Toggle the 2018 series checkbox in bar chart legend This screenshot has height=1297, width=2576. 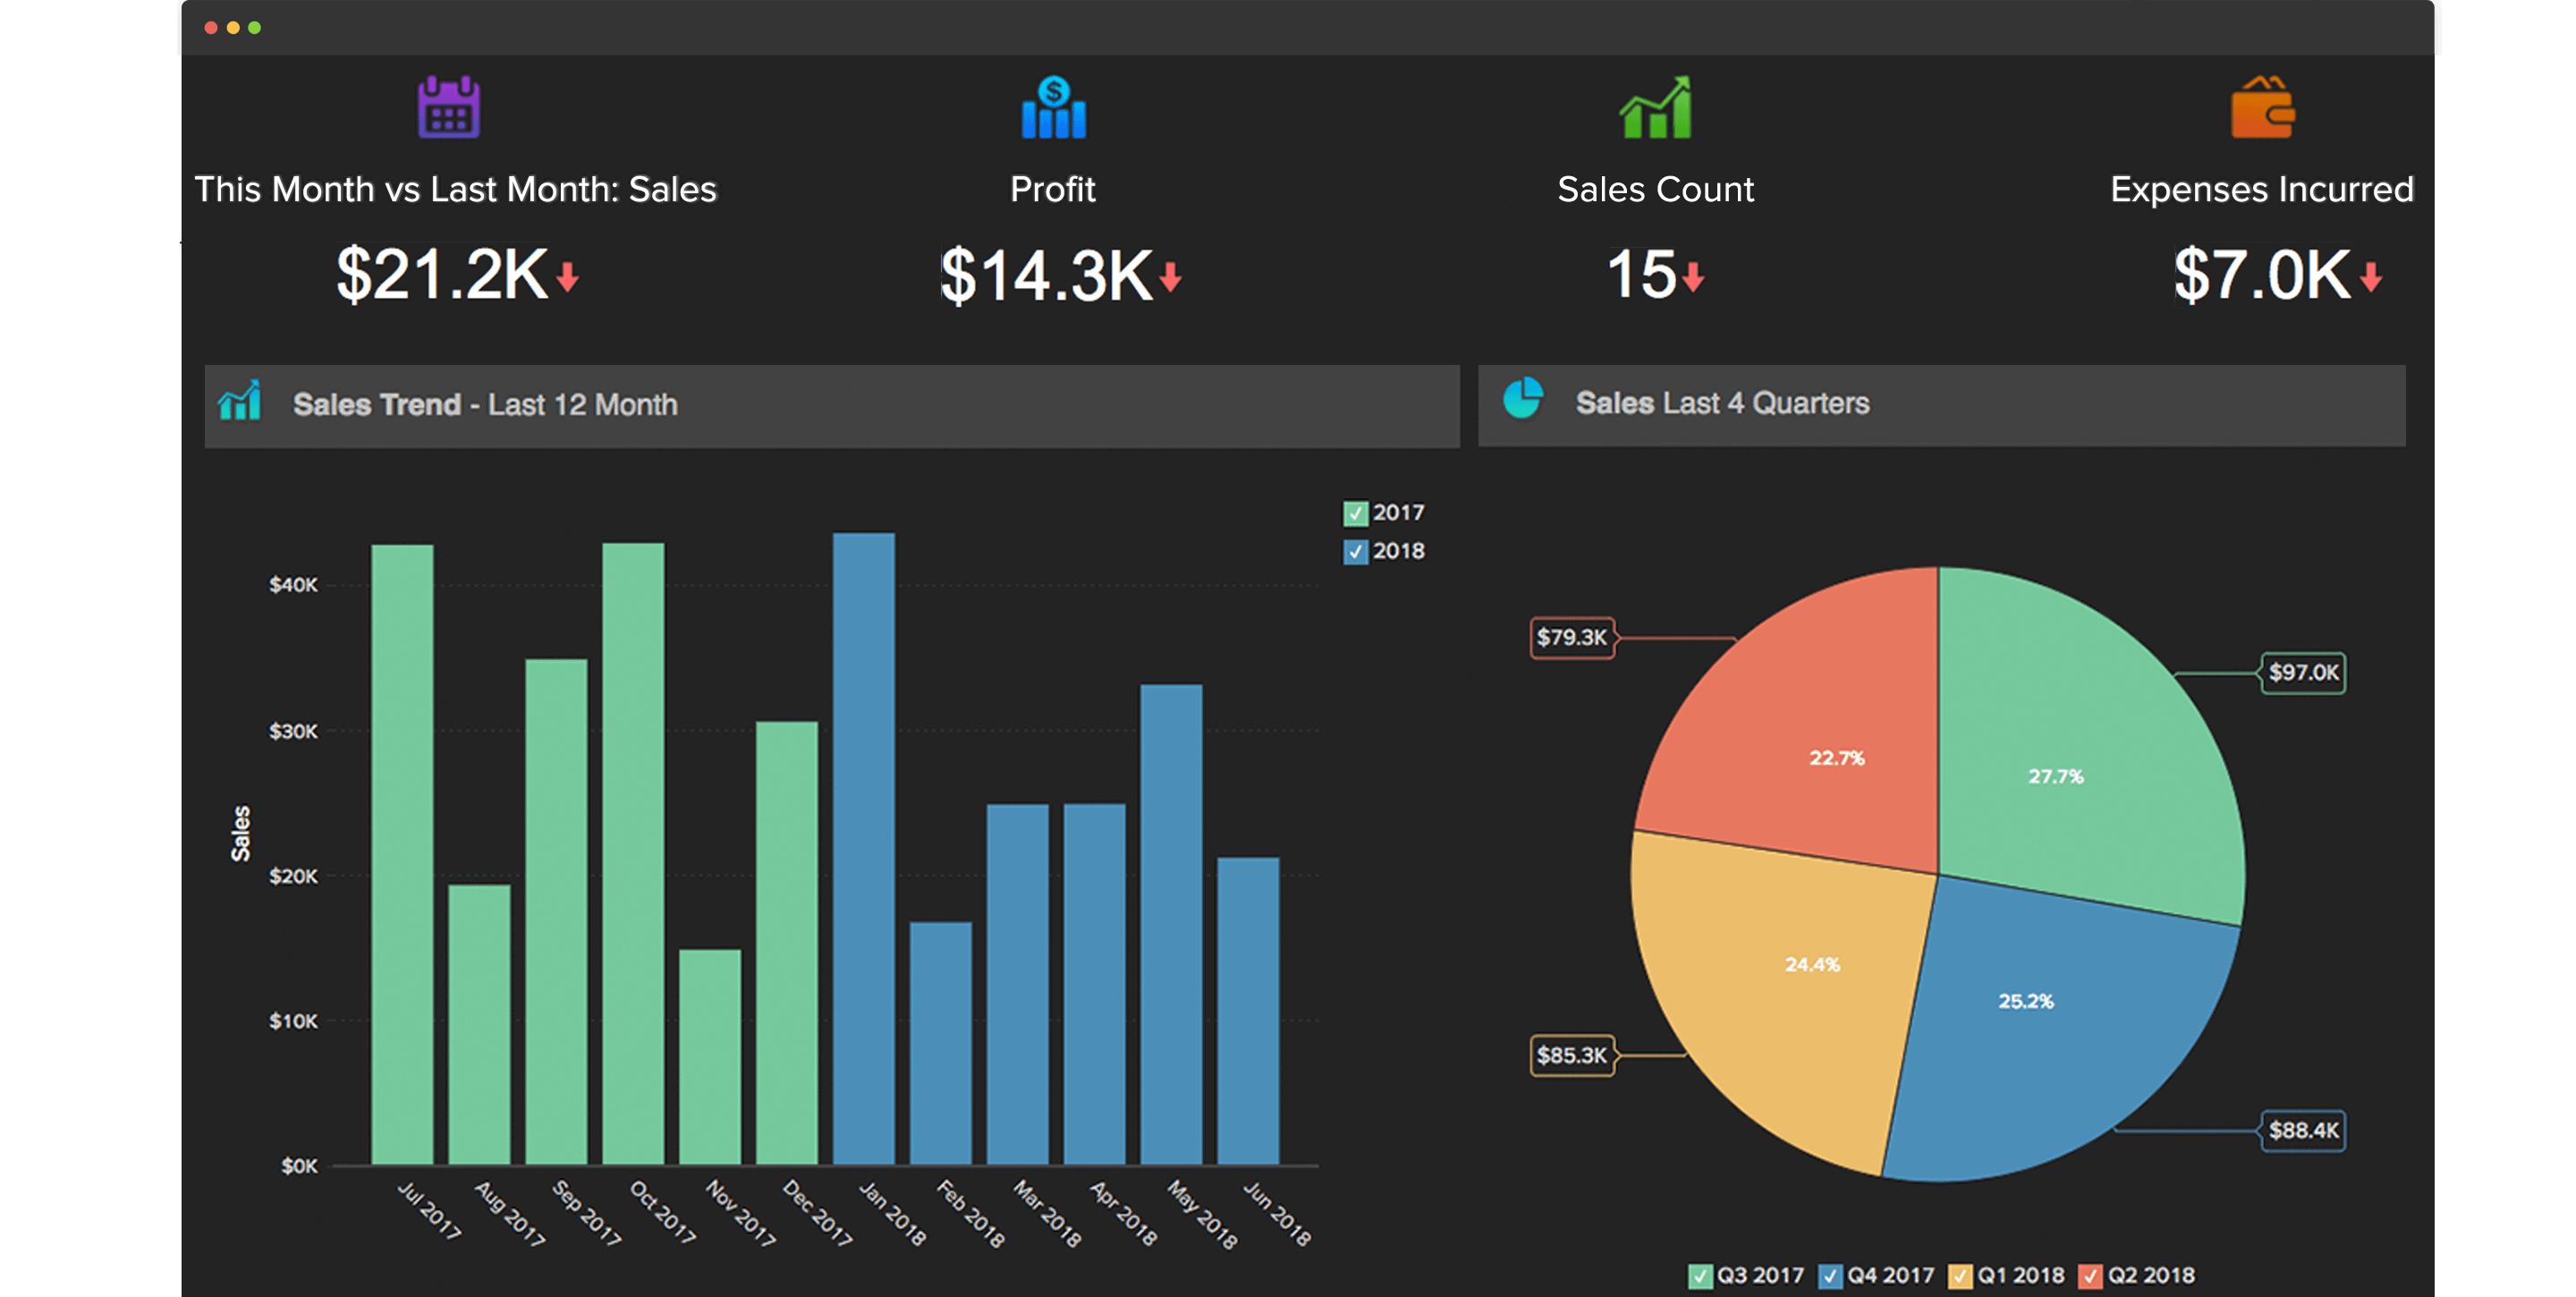pos(1357,551)
